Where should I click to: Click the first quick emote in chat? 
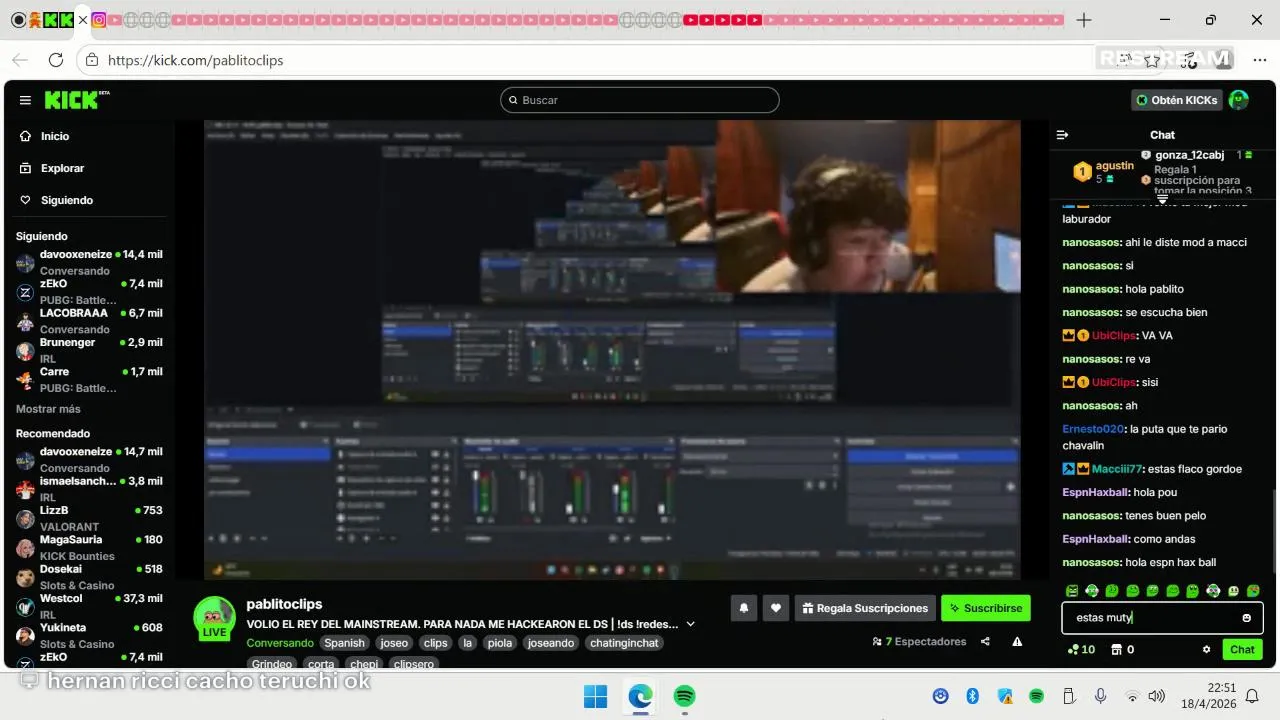point(1072,591)
